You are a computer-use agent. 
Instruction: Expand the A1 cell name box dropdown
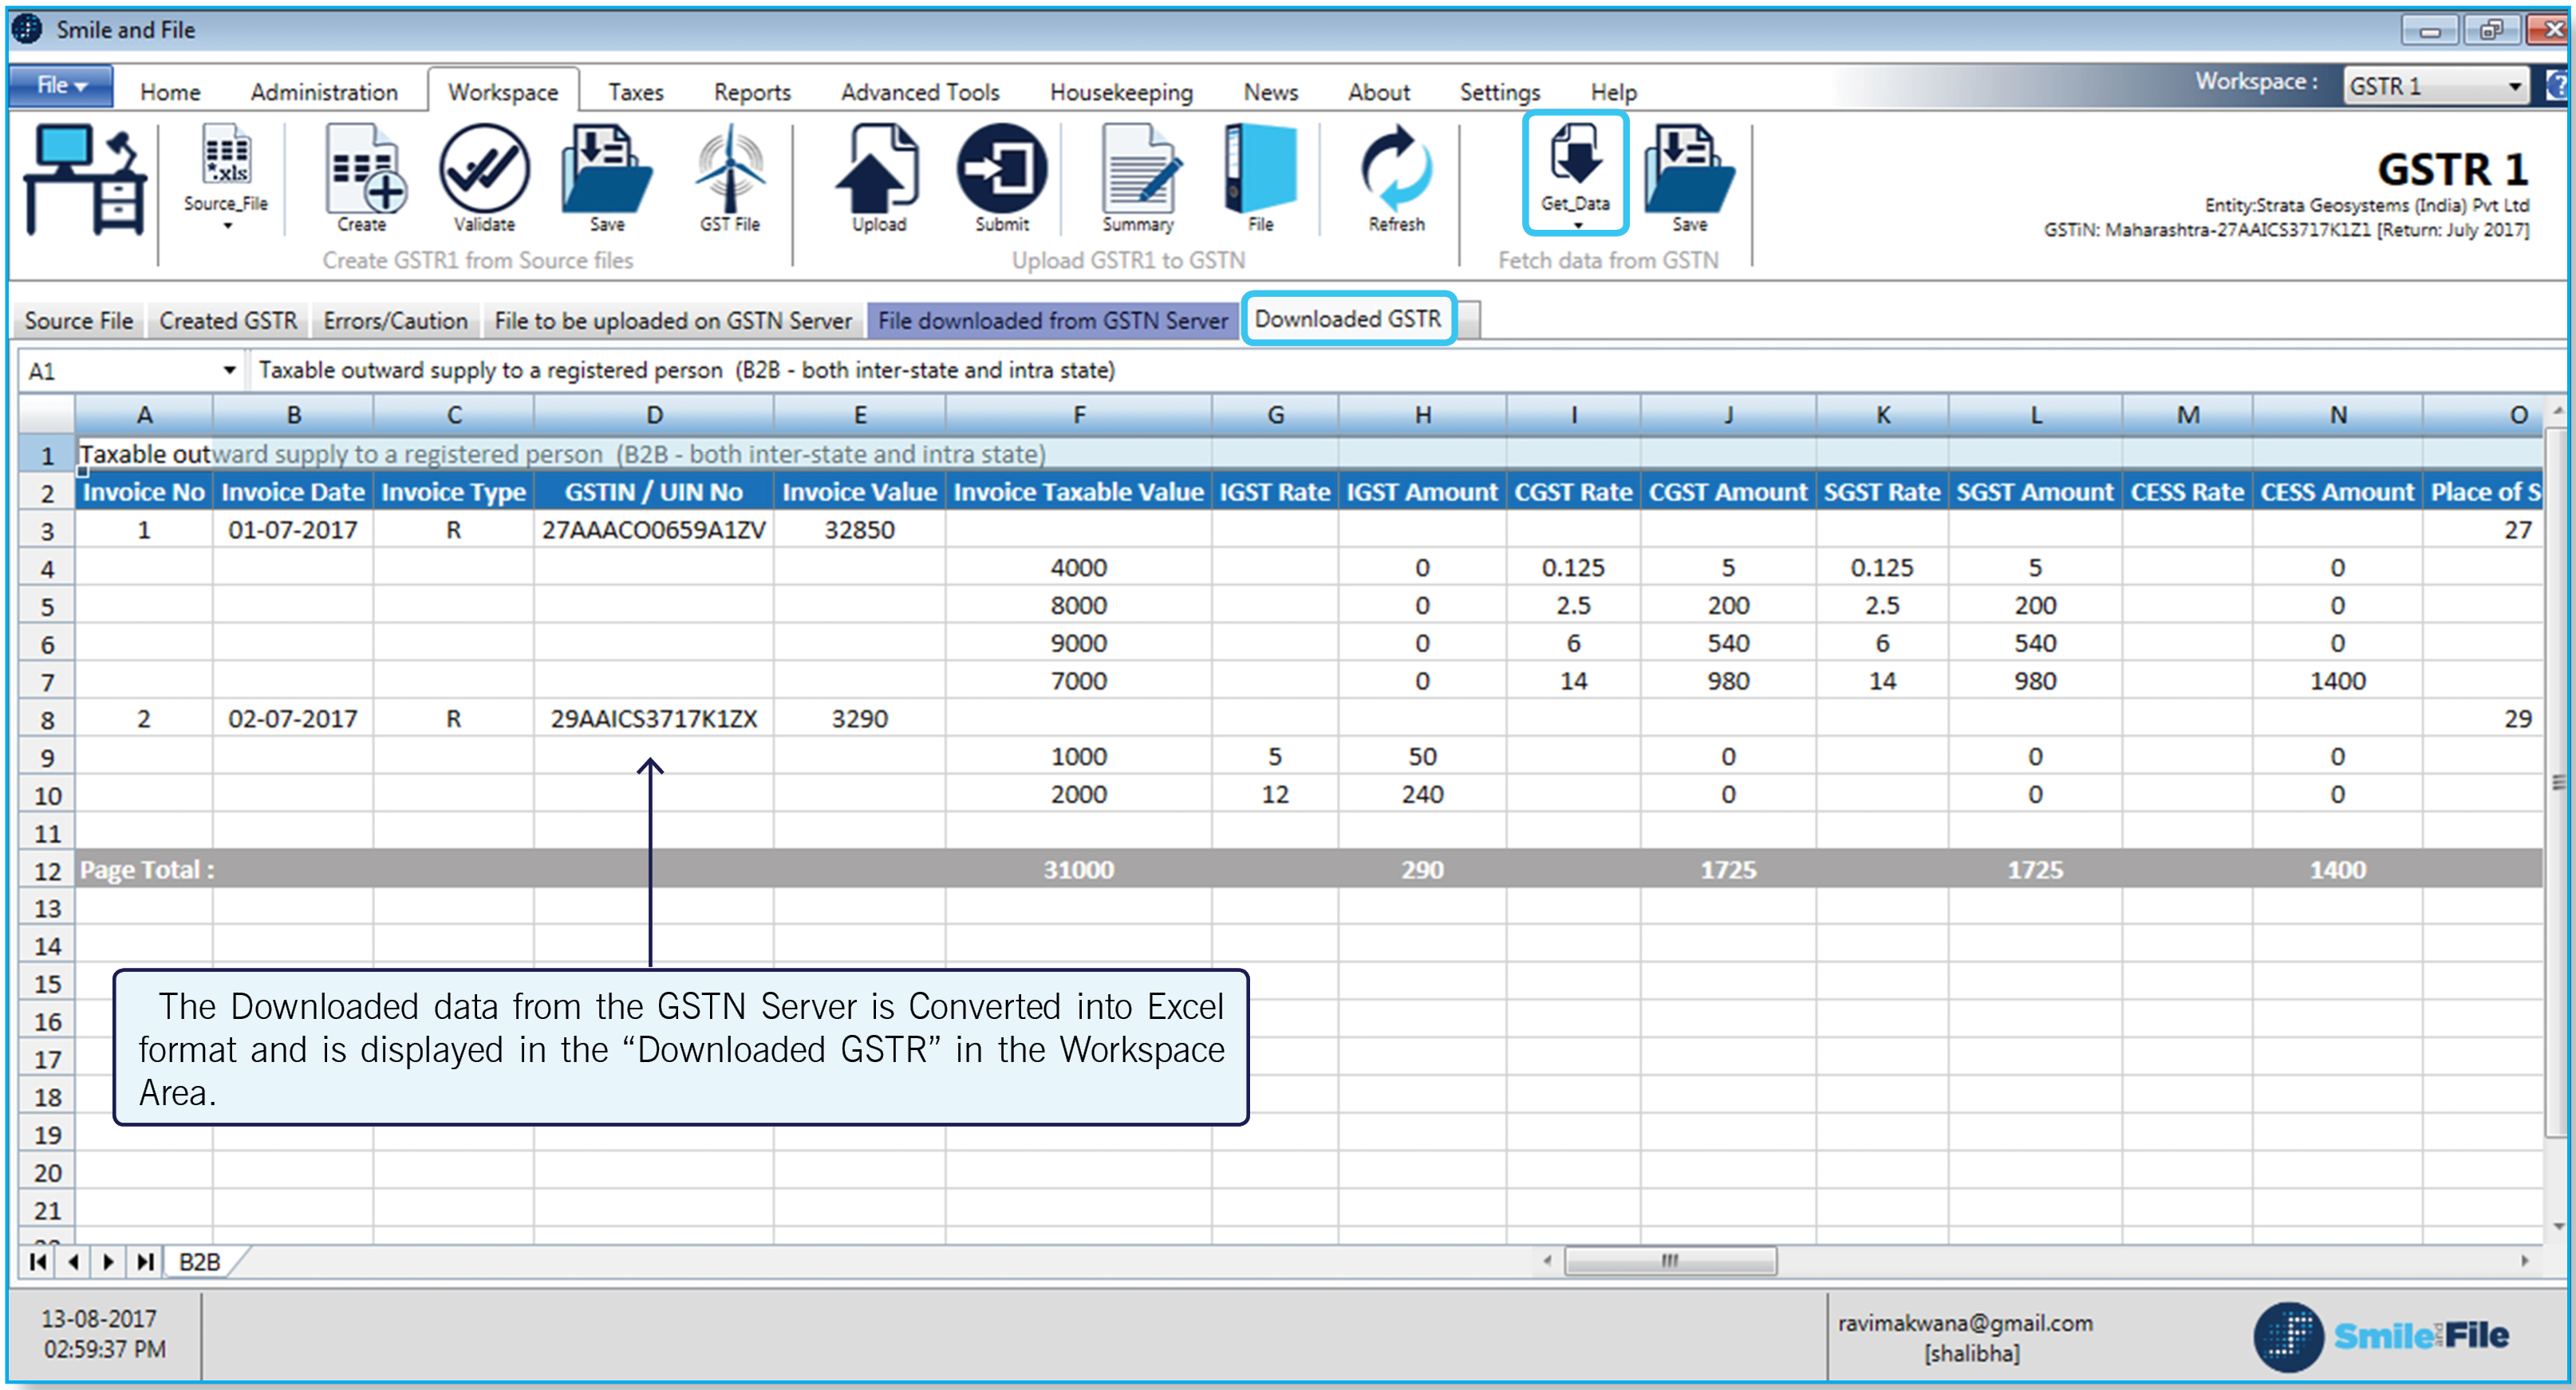229,371
